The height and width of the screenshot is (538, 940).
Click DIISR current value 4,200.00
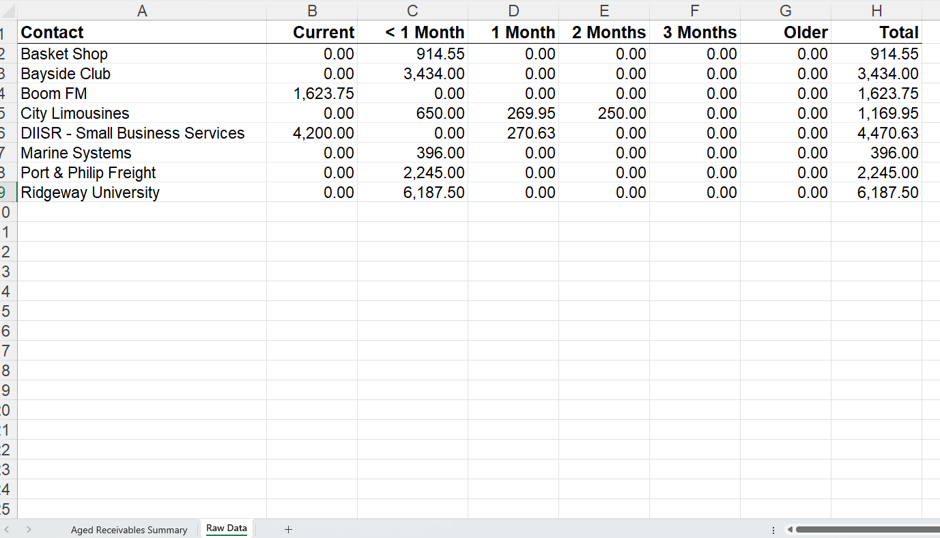click(312, 133)
